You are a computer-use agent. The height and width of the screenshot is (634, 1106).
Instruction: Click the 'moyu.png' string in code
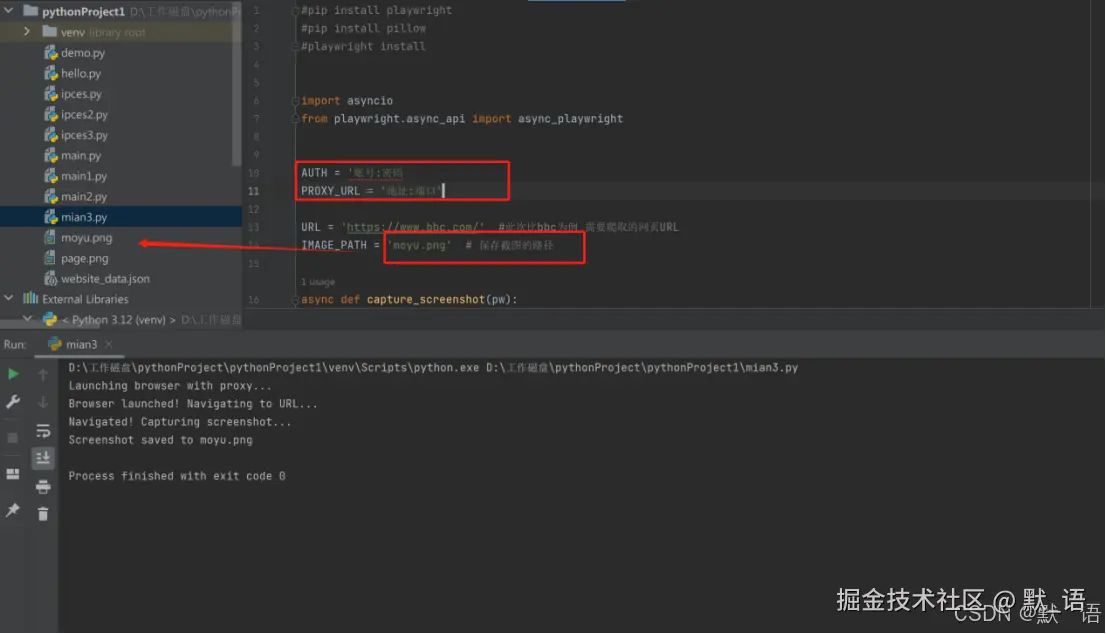pyautogui.click(x=419, y=245)
